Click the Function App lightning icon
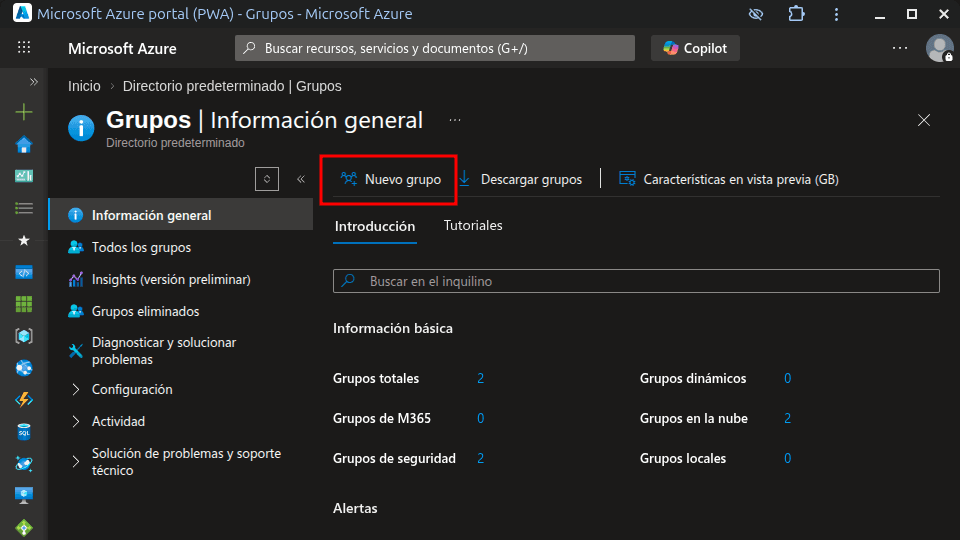Image resolution: width=960 pixels, height=540 pixels. point(24,400)
